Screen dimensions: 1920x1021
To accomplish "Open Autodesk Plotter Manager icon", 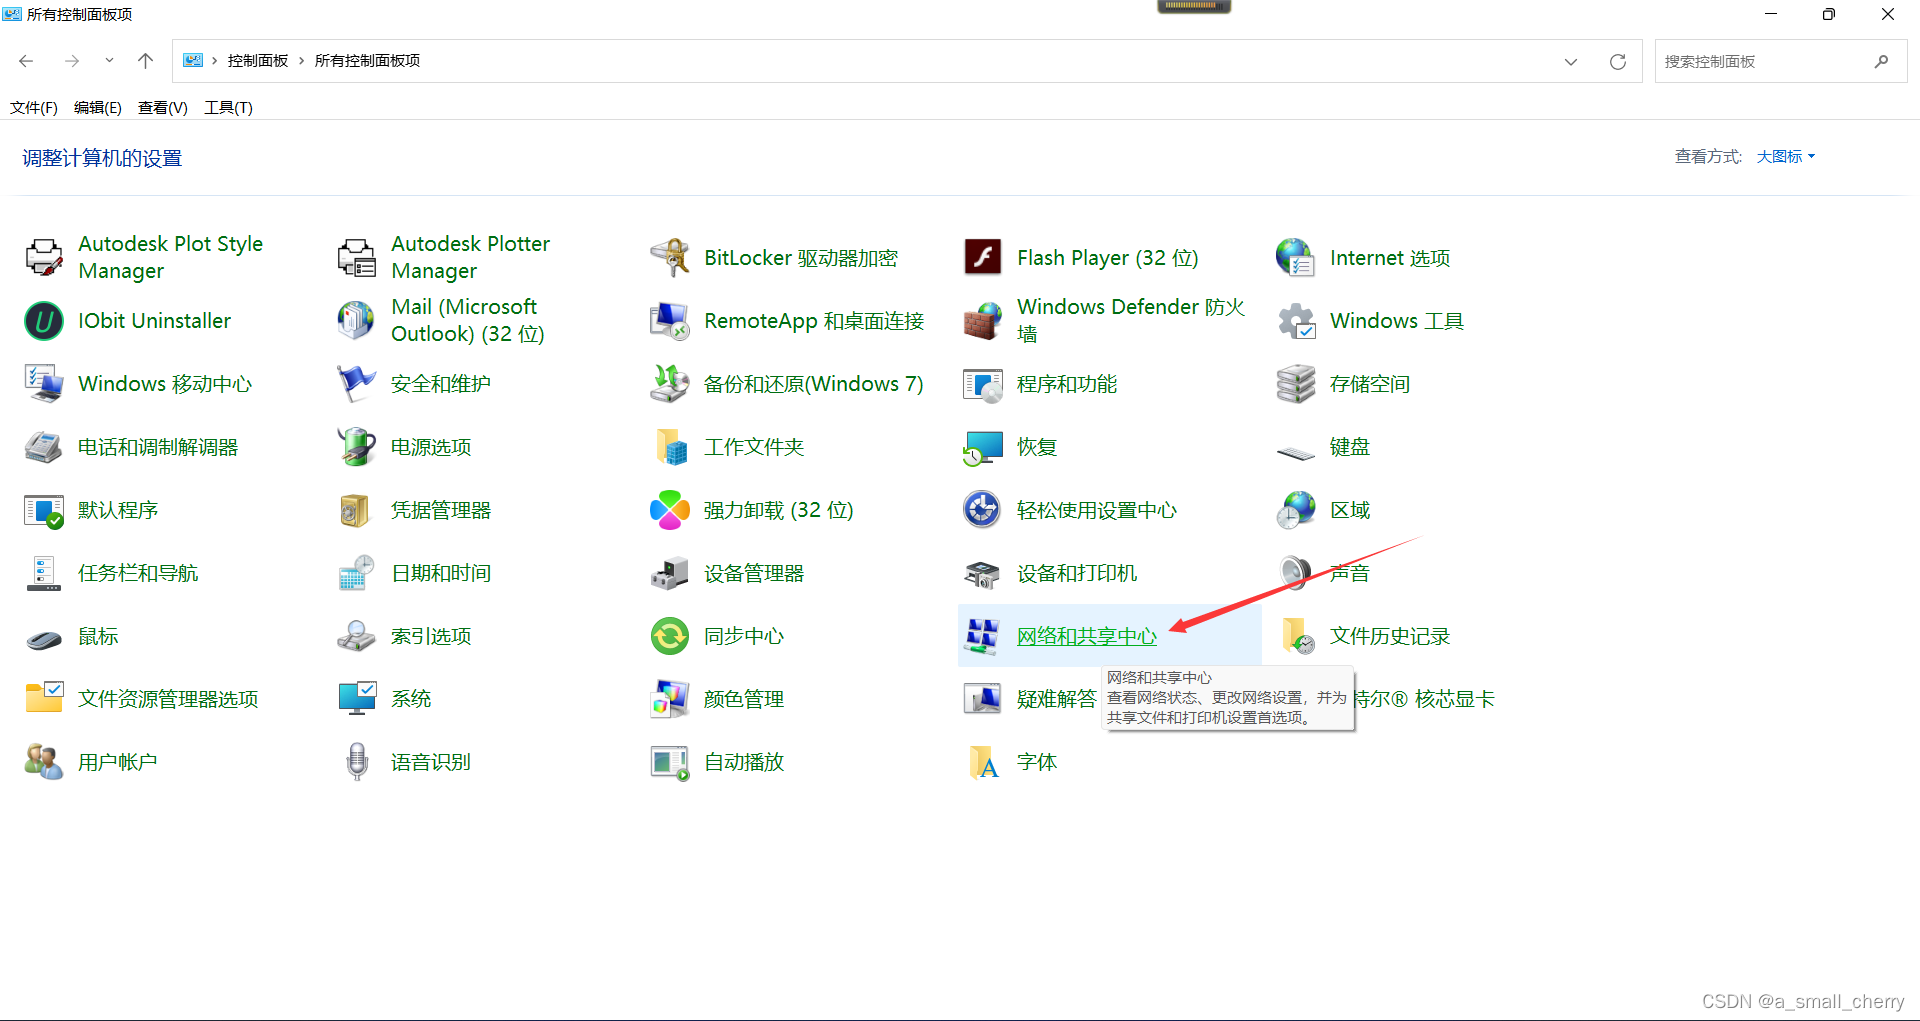I will click(357, 258).
